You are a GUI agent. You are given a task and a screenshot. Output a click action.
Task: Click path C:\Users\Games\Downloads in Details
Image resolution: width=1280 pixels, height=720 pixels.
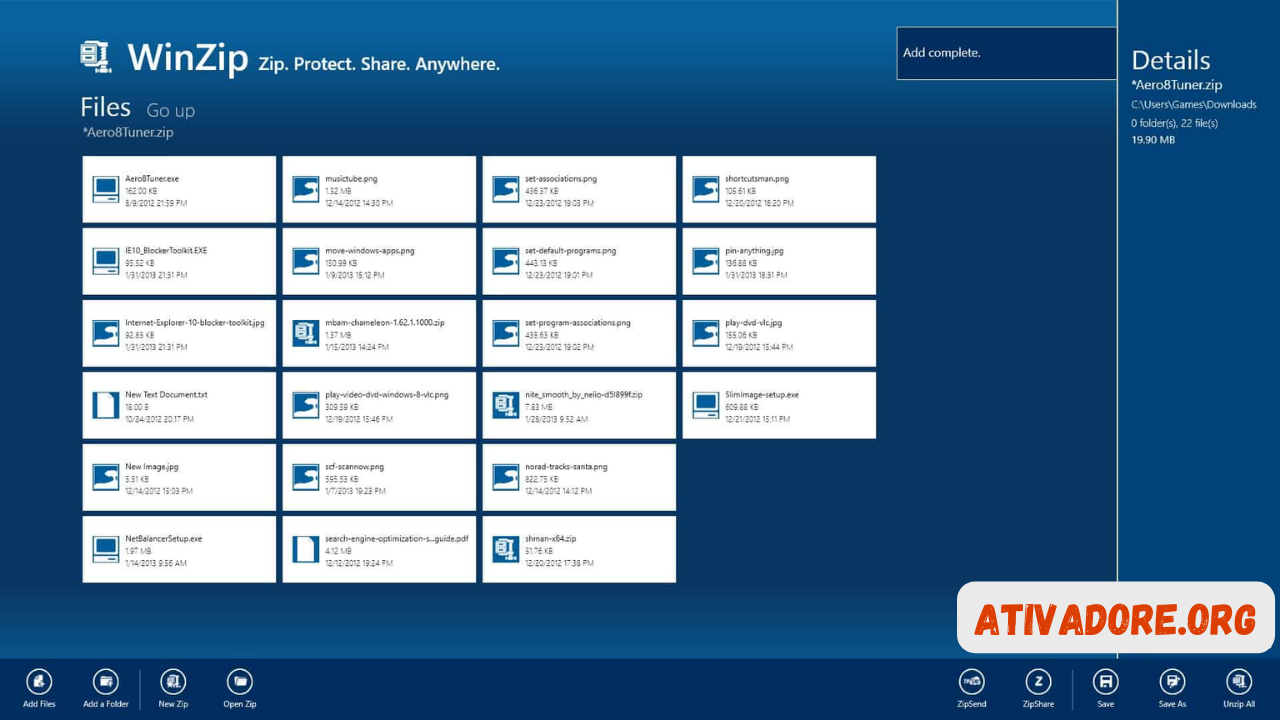point(1194,104)
